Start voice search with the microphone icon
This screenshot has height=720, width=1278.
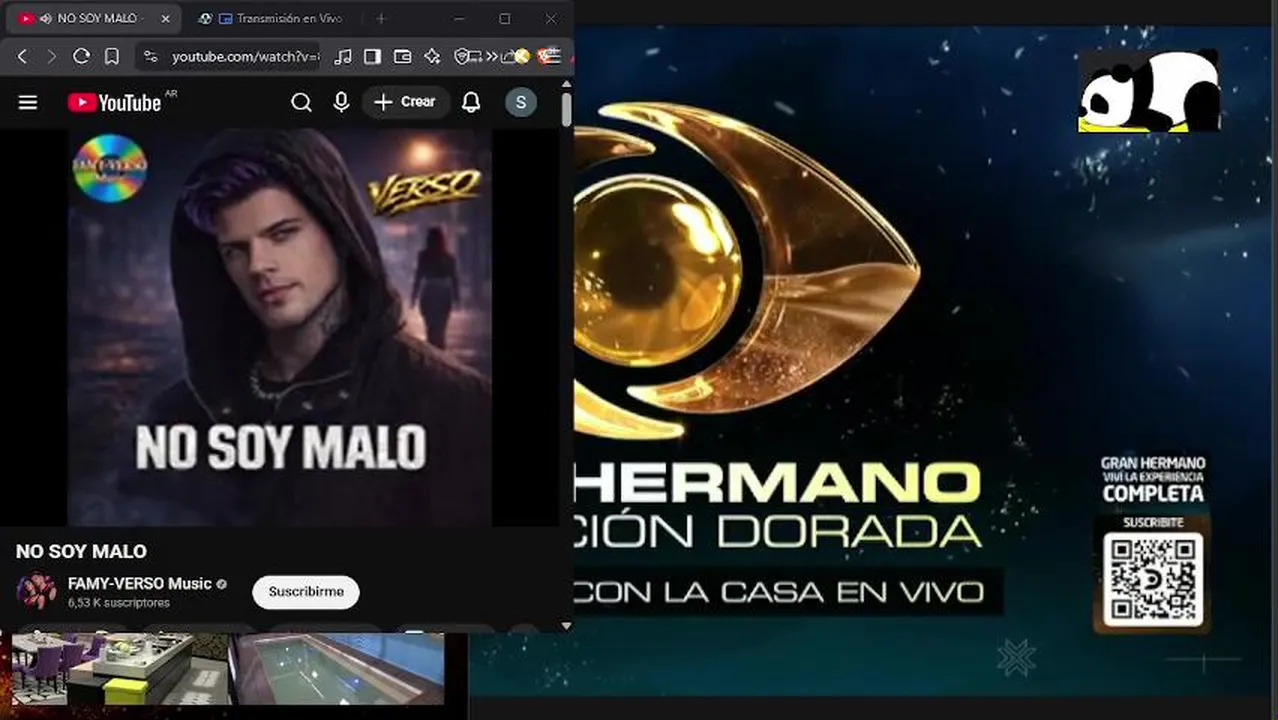(341, 102)
